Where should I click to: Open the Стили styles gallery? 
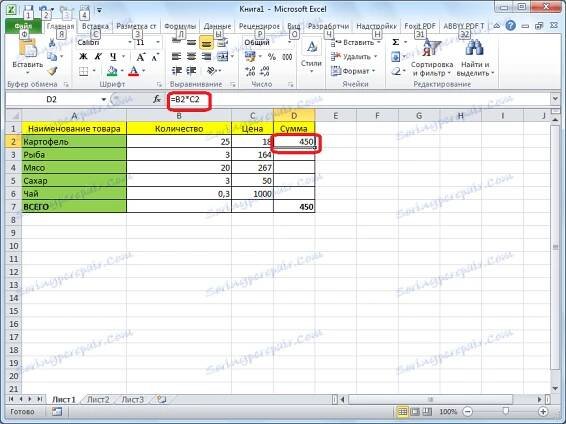pyautogui.click(x=311, y=57)
